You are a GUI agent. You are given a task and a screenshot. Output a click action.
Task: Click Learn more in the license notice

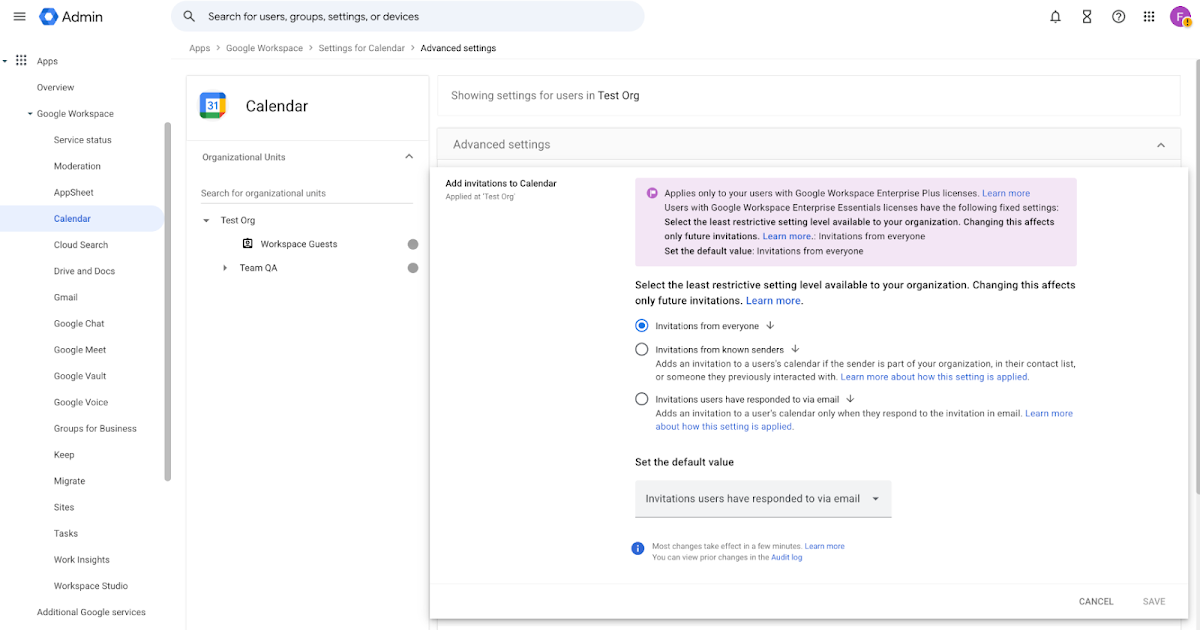click(x=1006, y=193)
